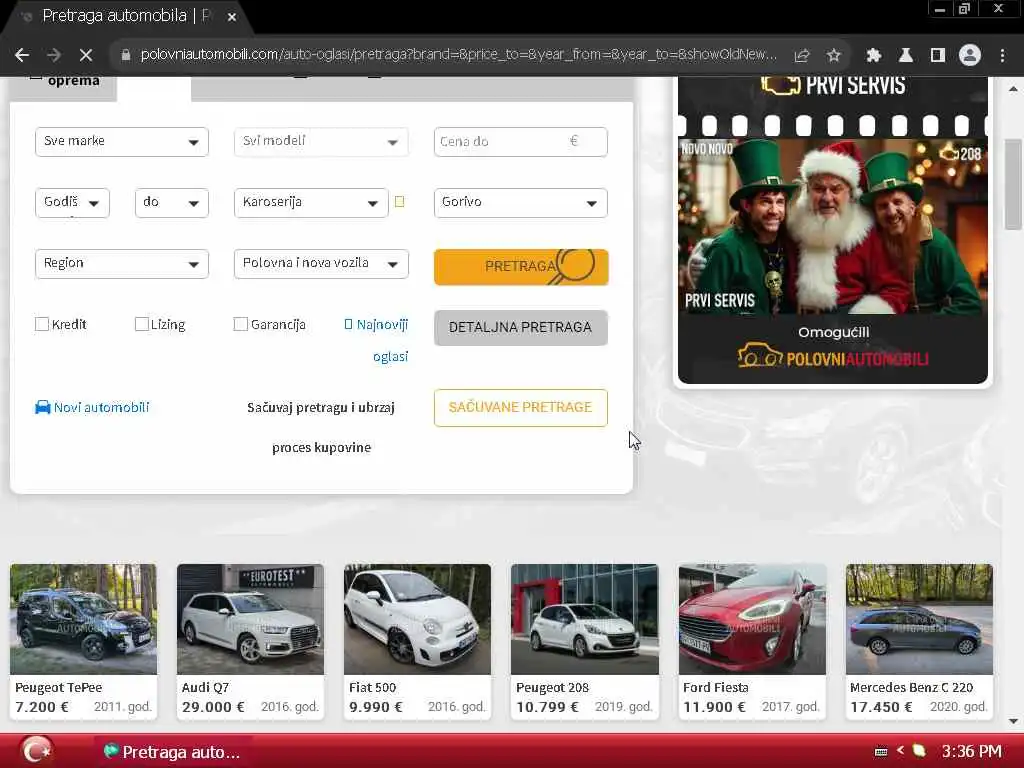Screen dimensions: 1024x768
Task: Open the Peugeot 208 listing photo
Action: tap(584, 619)
